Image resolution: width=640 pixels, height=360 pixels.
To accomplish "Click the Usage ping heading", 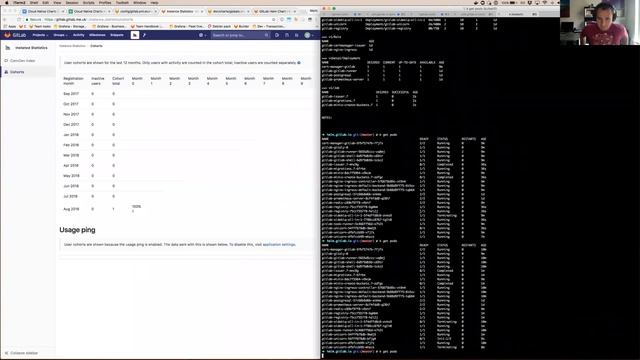I will coord(77,230).
